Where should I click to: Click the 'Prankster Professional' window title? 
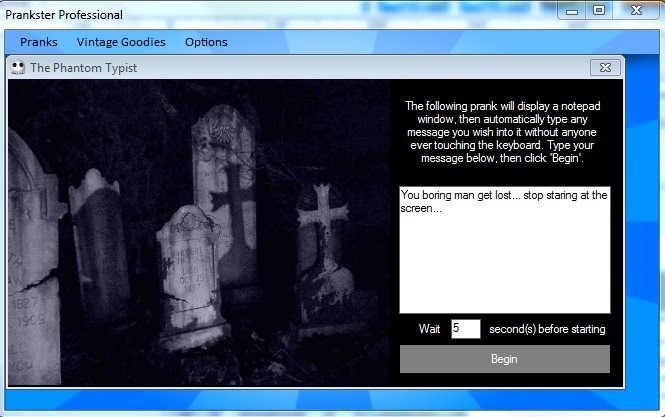[x=64, y=15]
